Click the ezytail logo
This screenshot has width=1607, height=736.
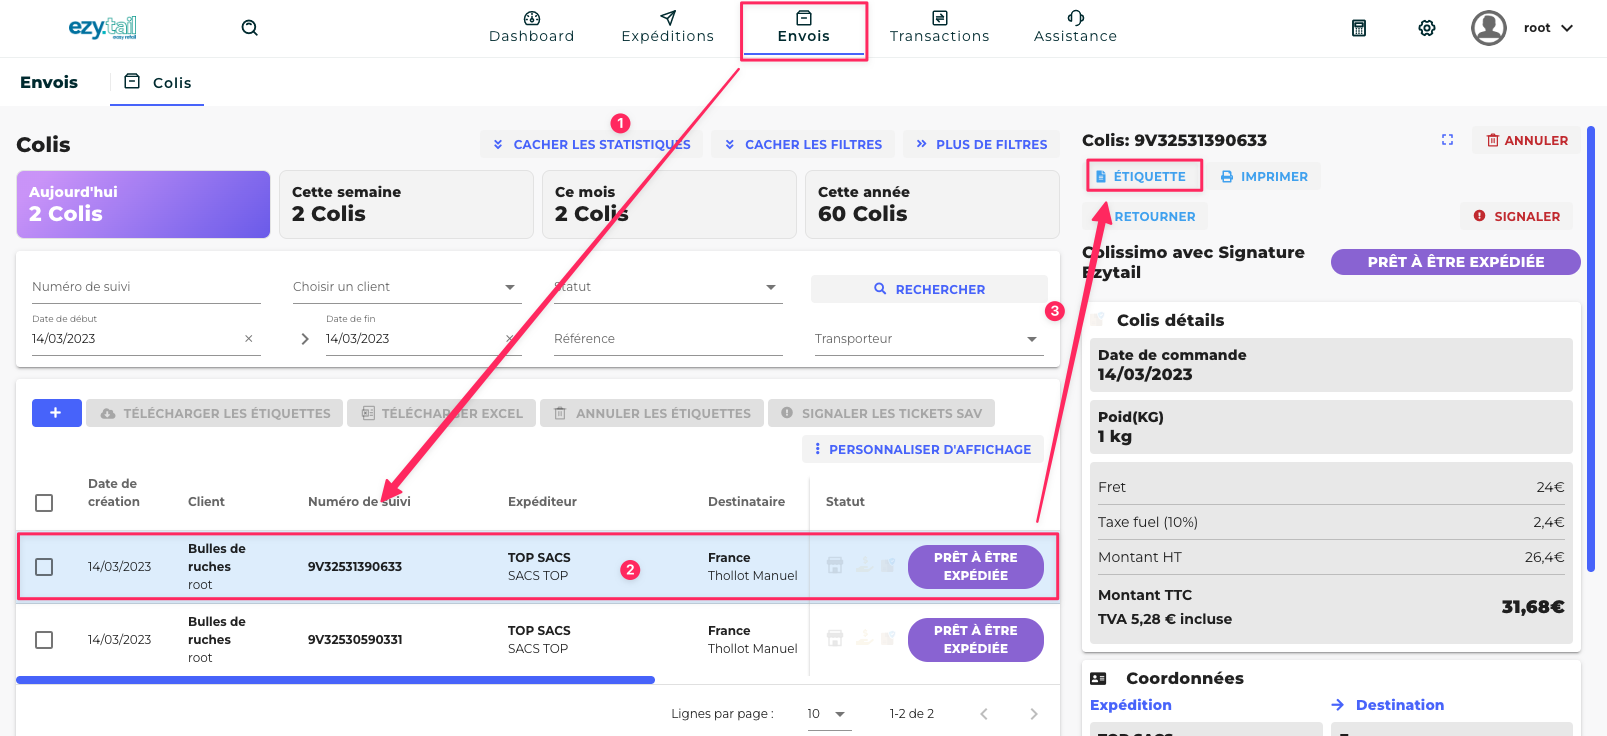pyautogui.click(x=102, y=28)
